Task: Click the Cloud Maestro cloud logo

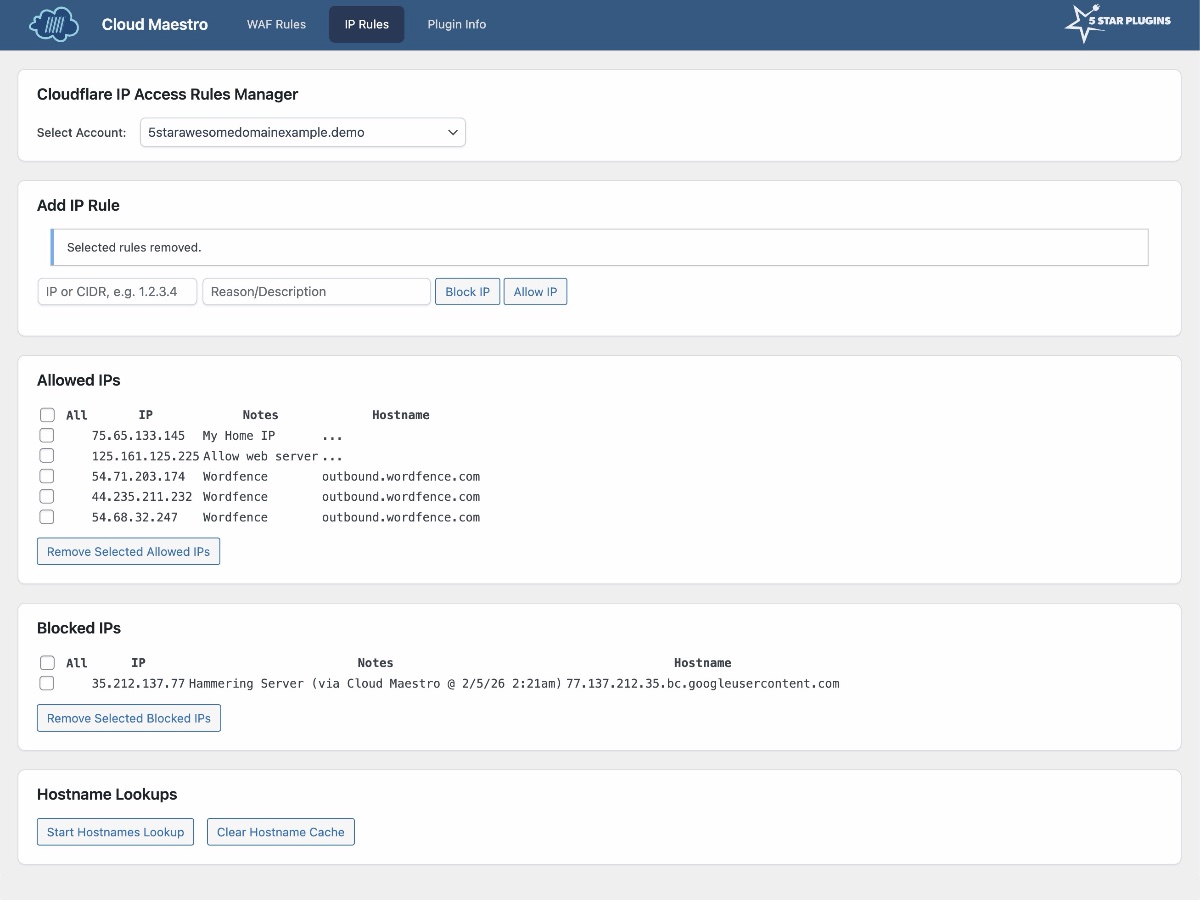Action: pos(53,24)
